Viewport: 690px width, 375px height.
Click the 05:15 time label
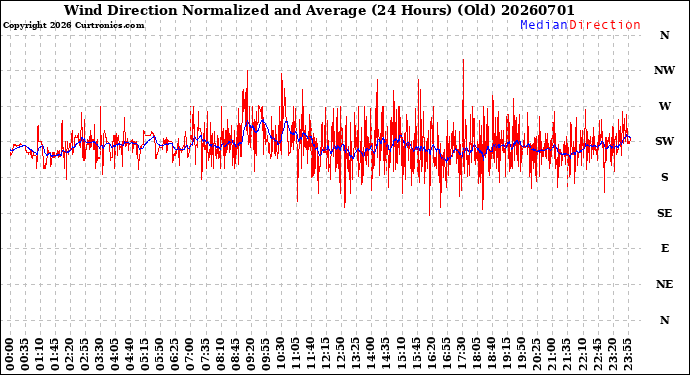pyautogui.click(x=145, y=354)
